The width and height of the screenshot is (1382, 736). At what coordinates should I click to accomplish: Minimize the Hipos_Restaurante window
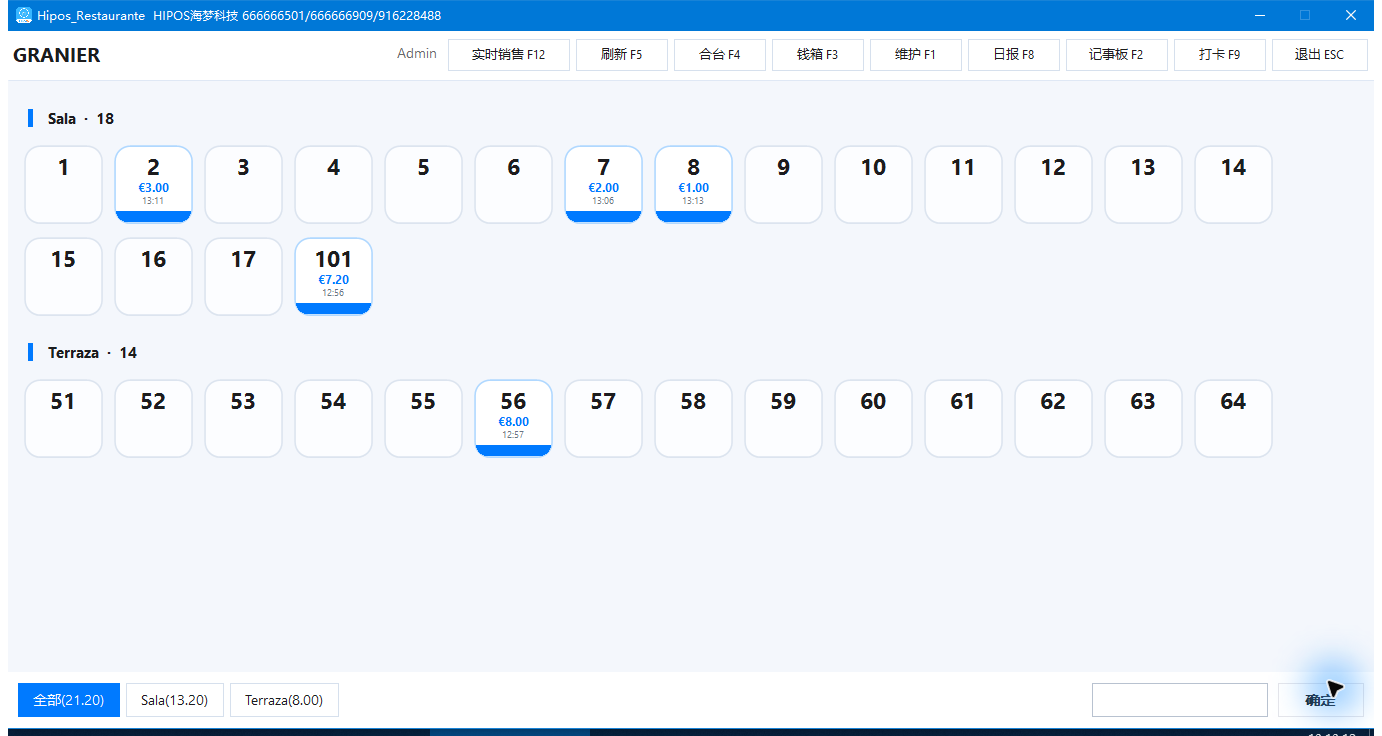coord(1260,15)
